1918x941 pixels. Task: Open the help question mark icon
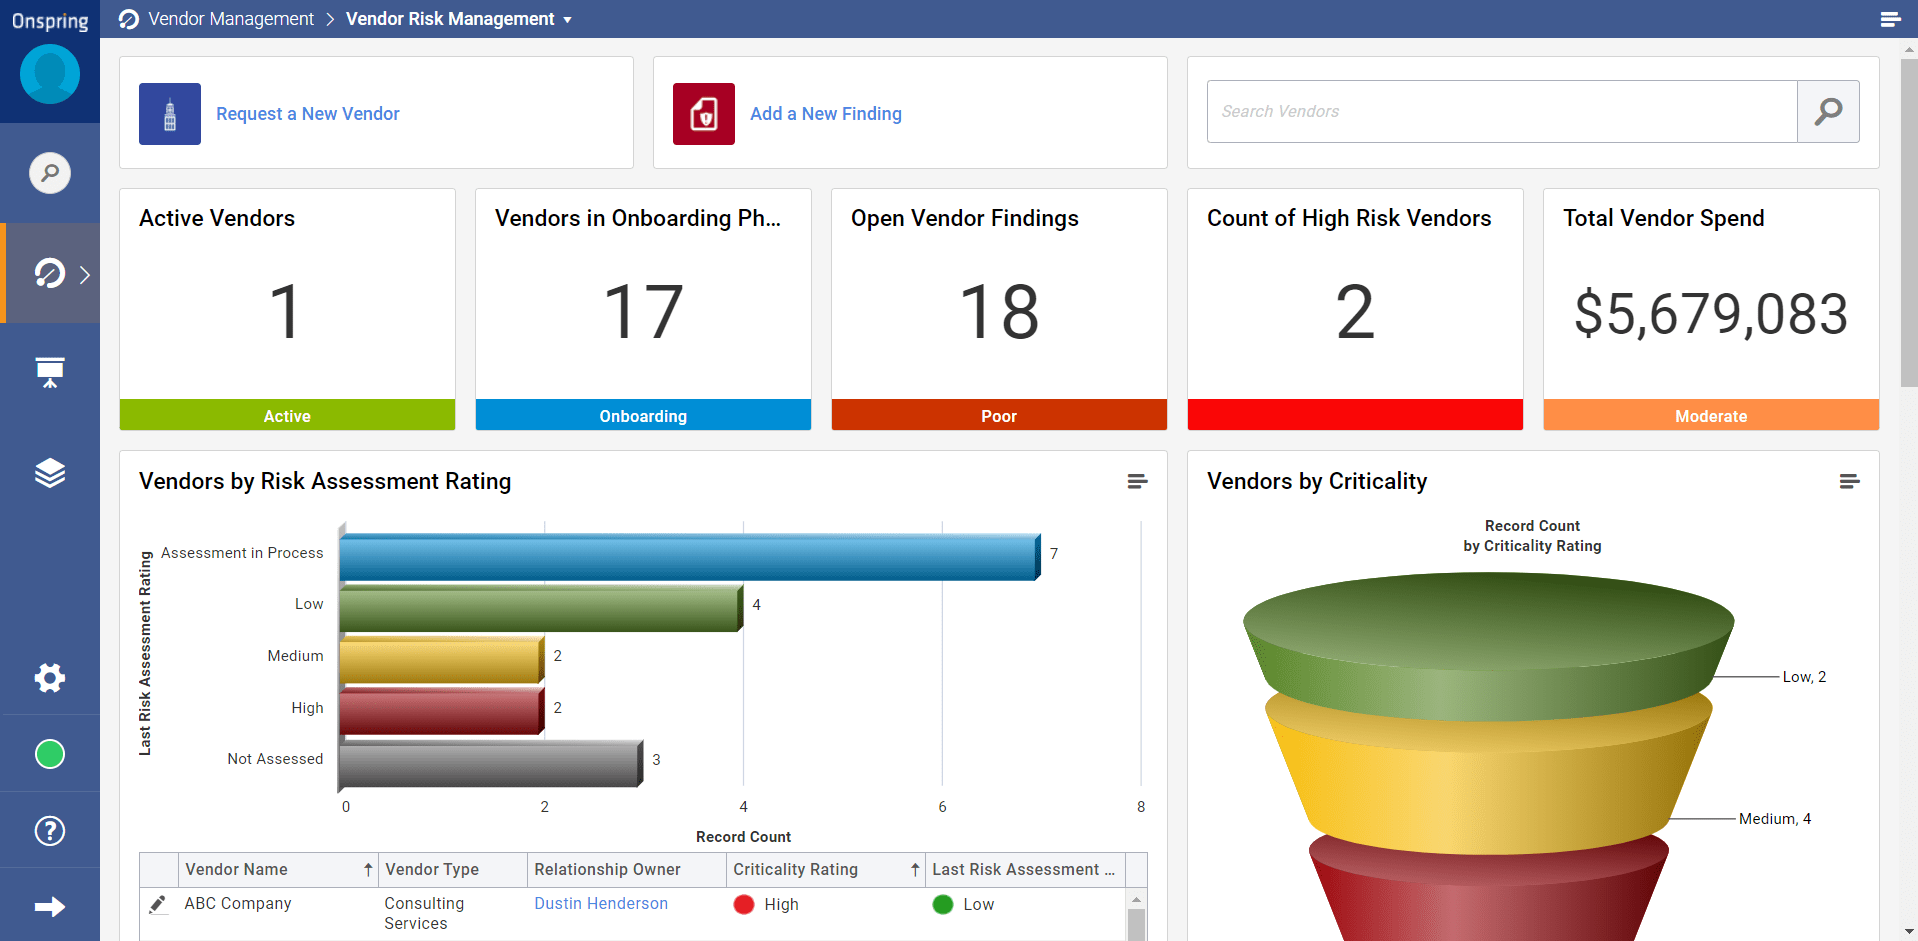49,830
